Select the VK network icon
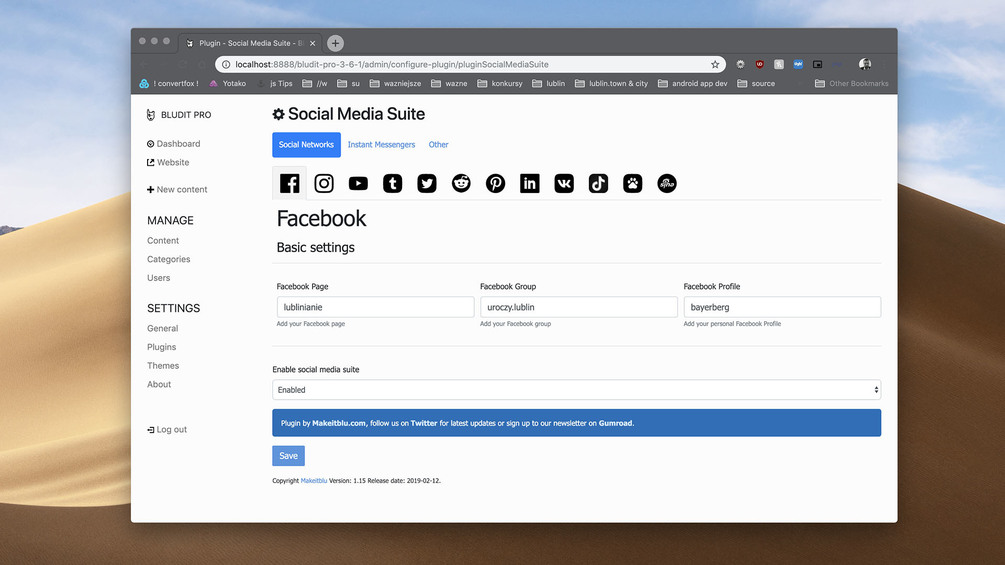 [x=564, y=183]
